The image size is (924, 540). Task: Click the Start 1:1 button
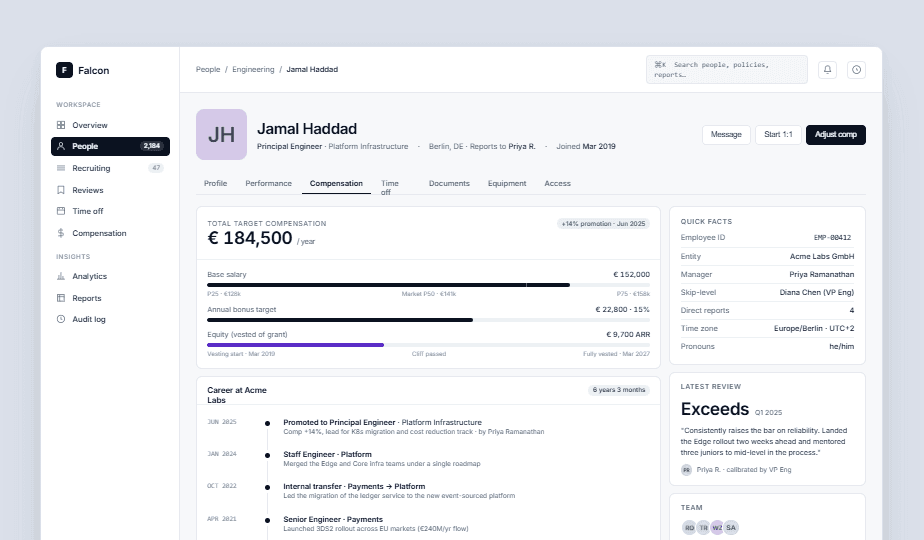(778, 134)
